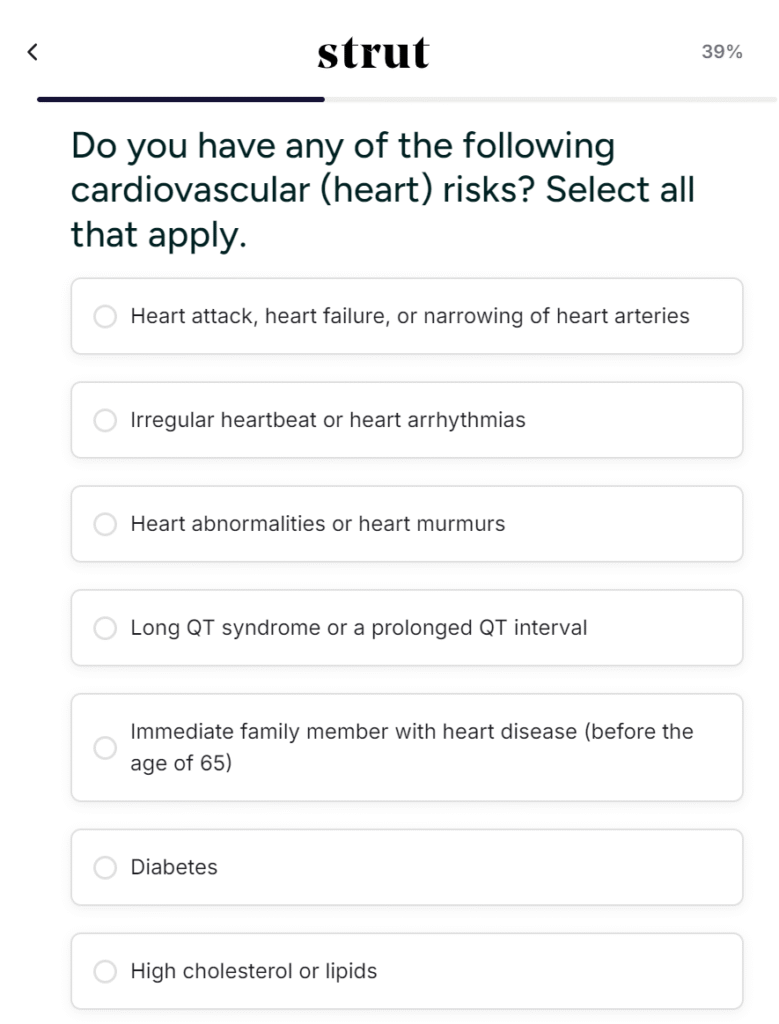
Task: Tick the radio circle beside Heart abnormalities
Action: click(105, 524)
